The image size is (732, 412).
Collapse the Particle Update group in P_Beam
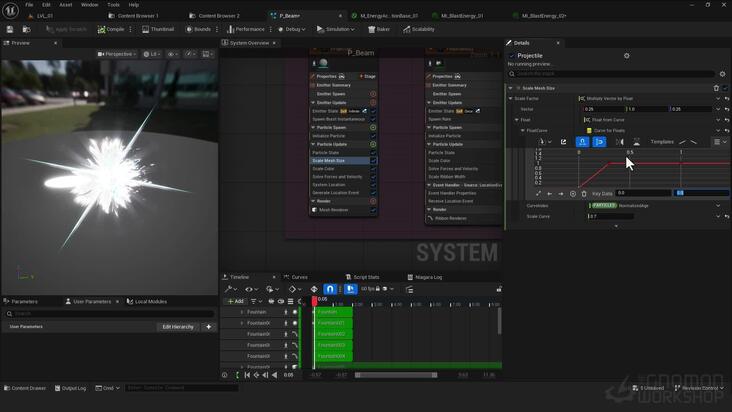click(313, 144)
